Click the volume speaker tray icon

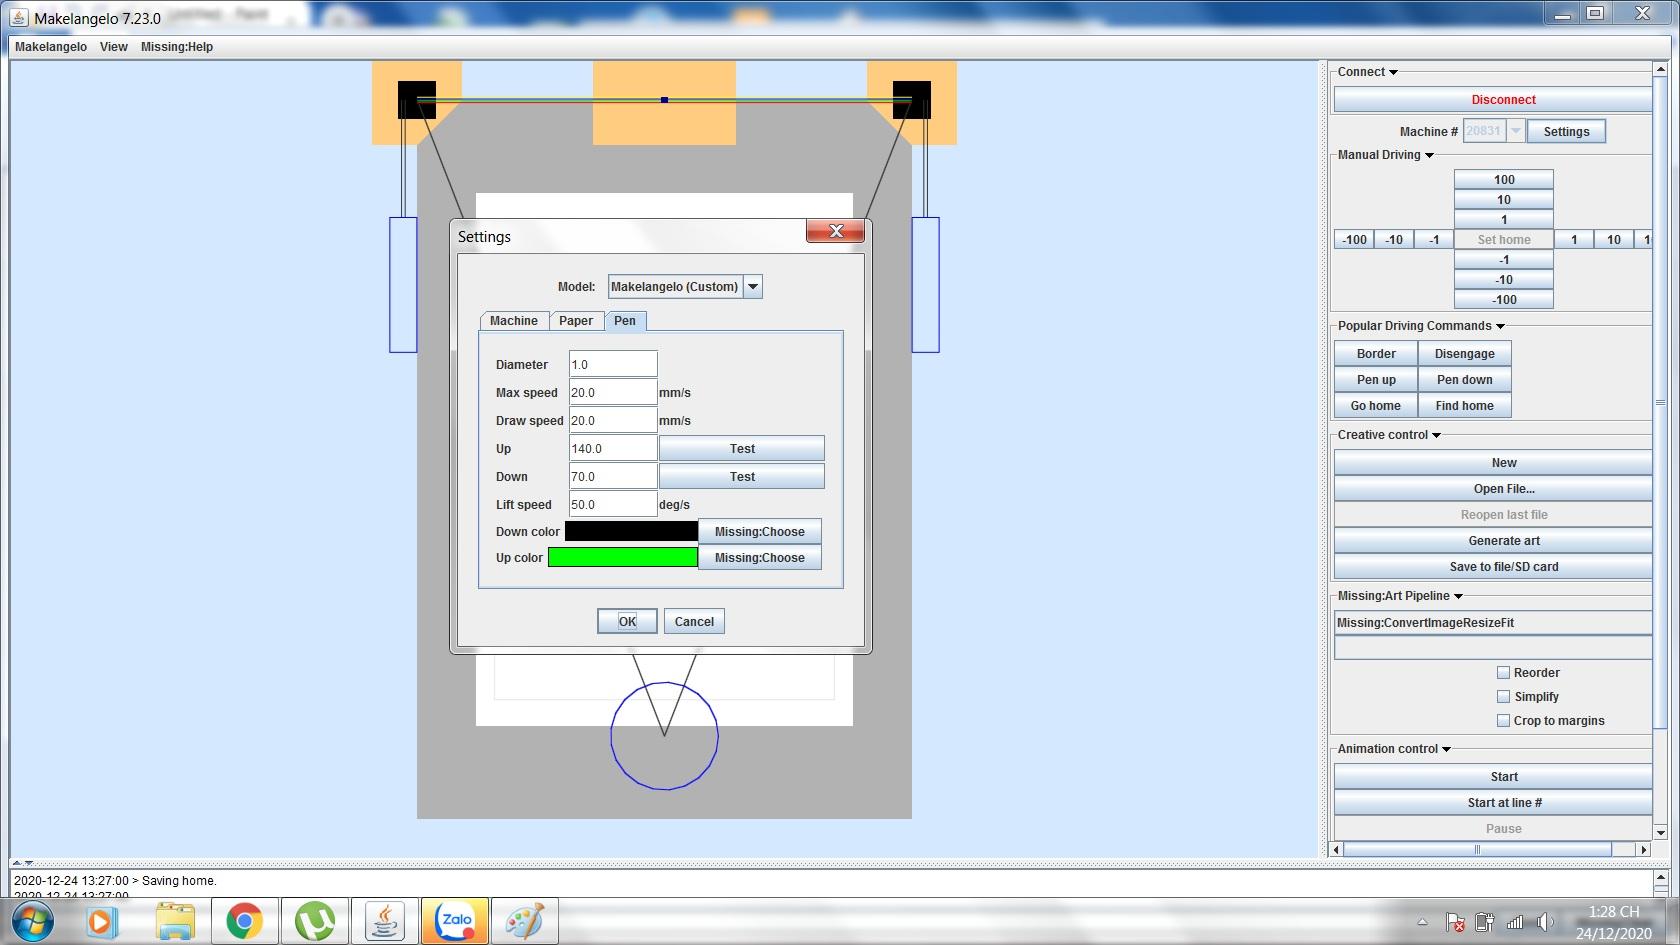1545,922
